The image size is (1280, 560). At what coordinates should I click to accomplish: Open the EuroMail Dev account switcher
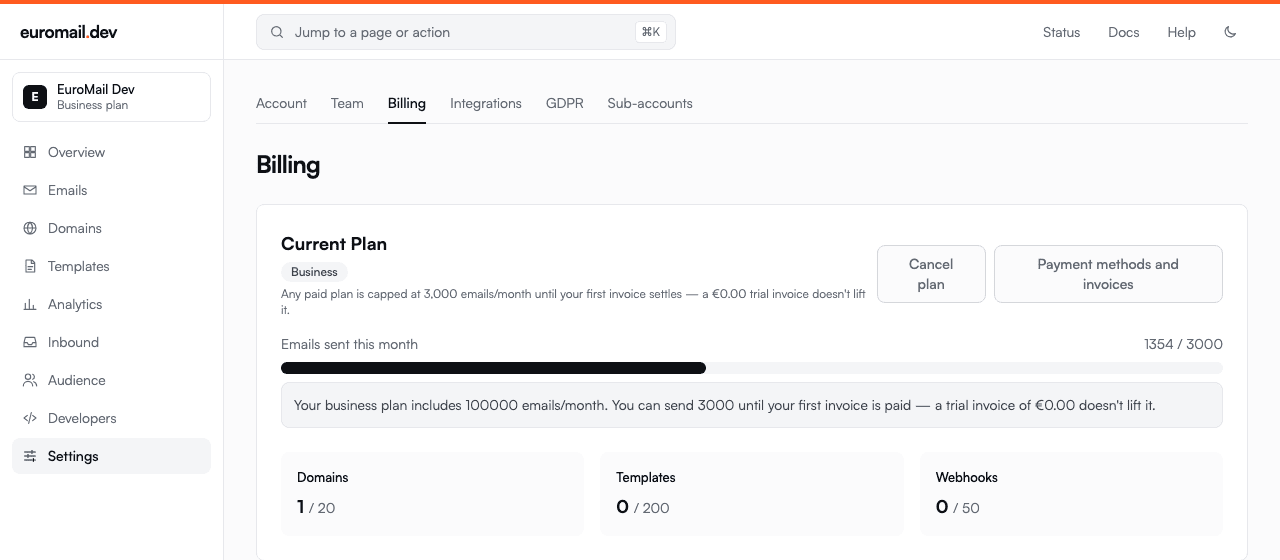point(111,97)
